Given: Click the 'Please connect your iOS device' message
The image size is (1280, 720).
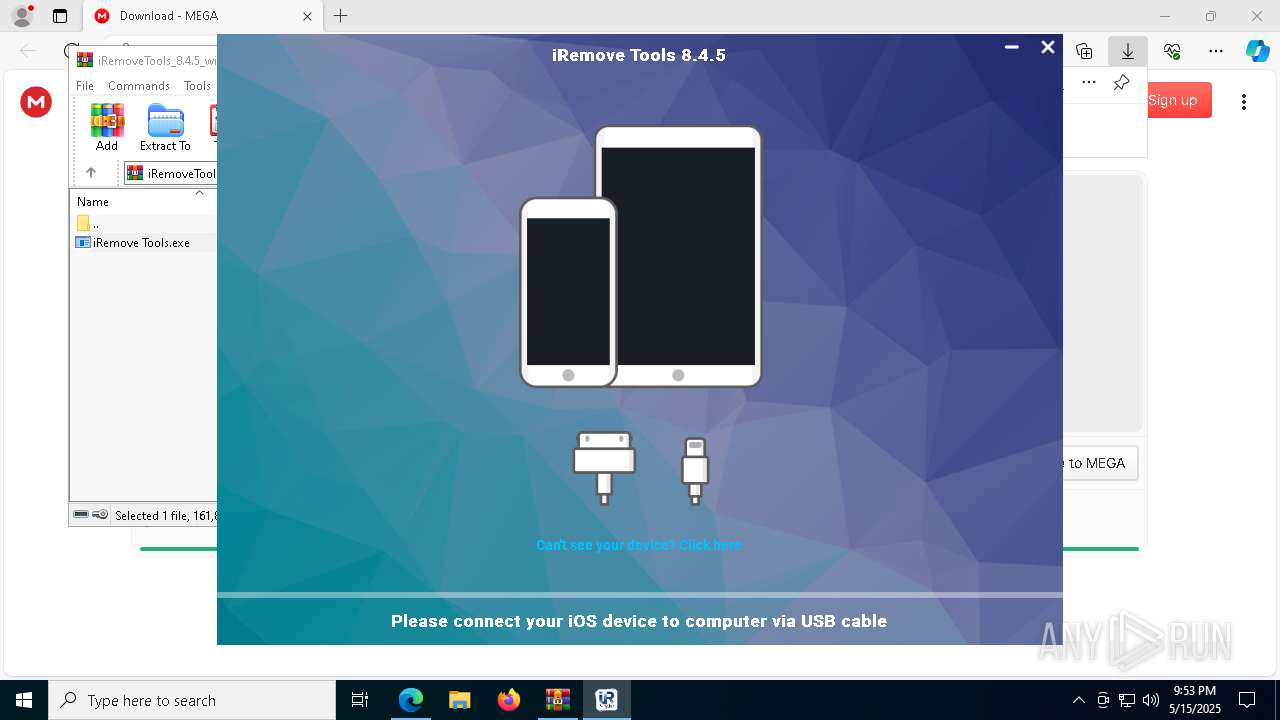Looking at the screenshot, I should [x=639, y=621].
